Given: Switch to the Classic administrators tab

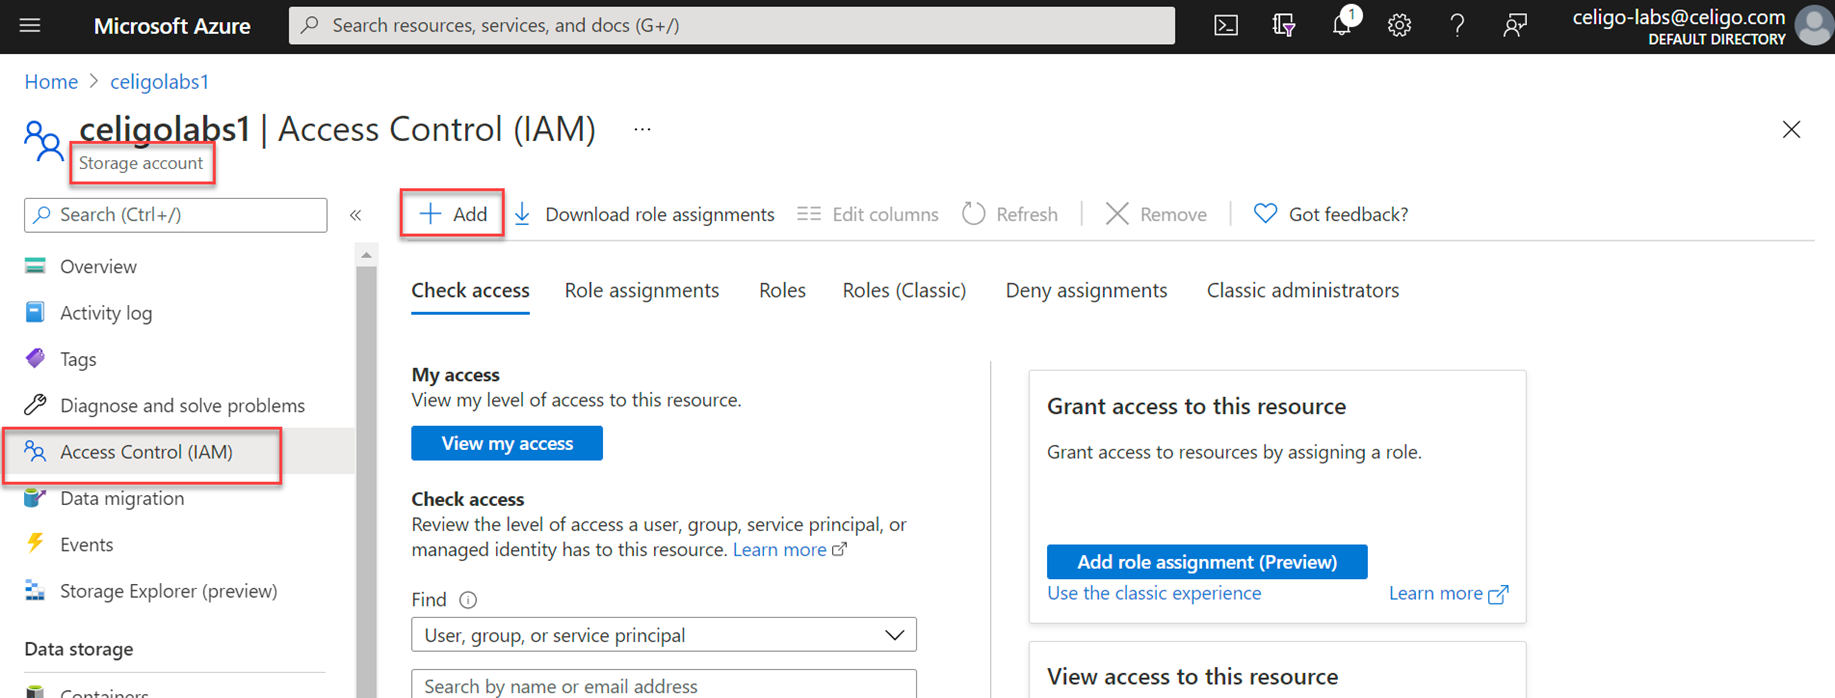Looking at the screenshot, I should coord(1303,290).
